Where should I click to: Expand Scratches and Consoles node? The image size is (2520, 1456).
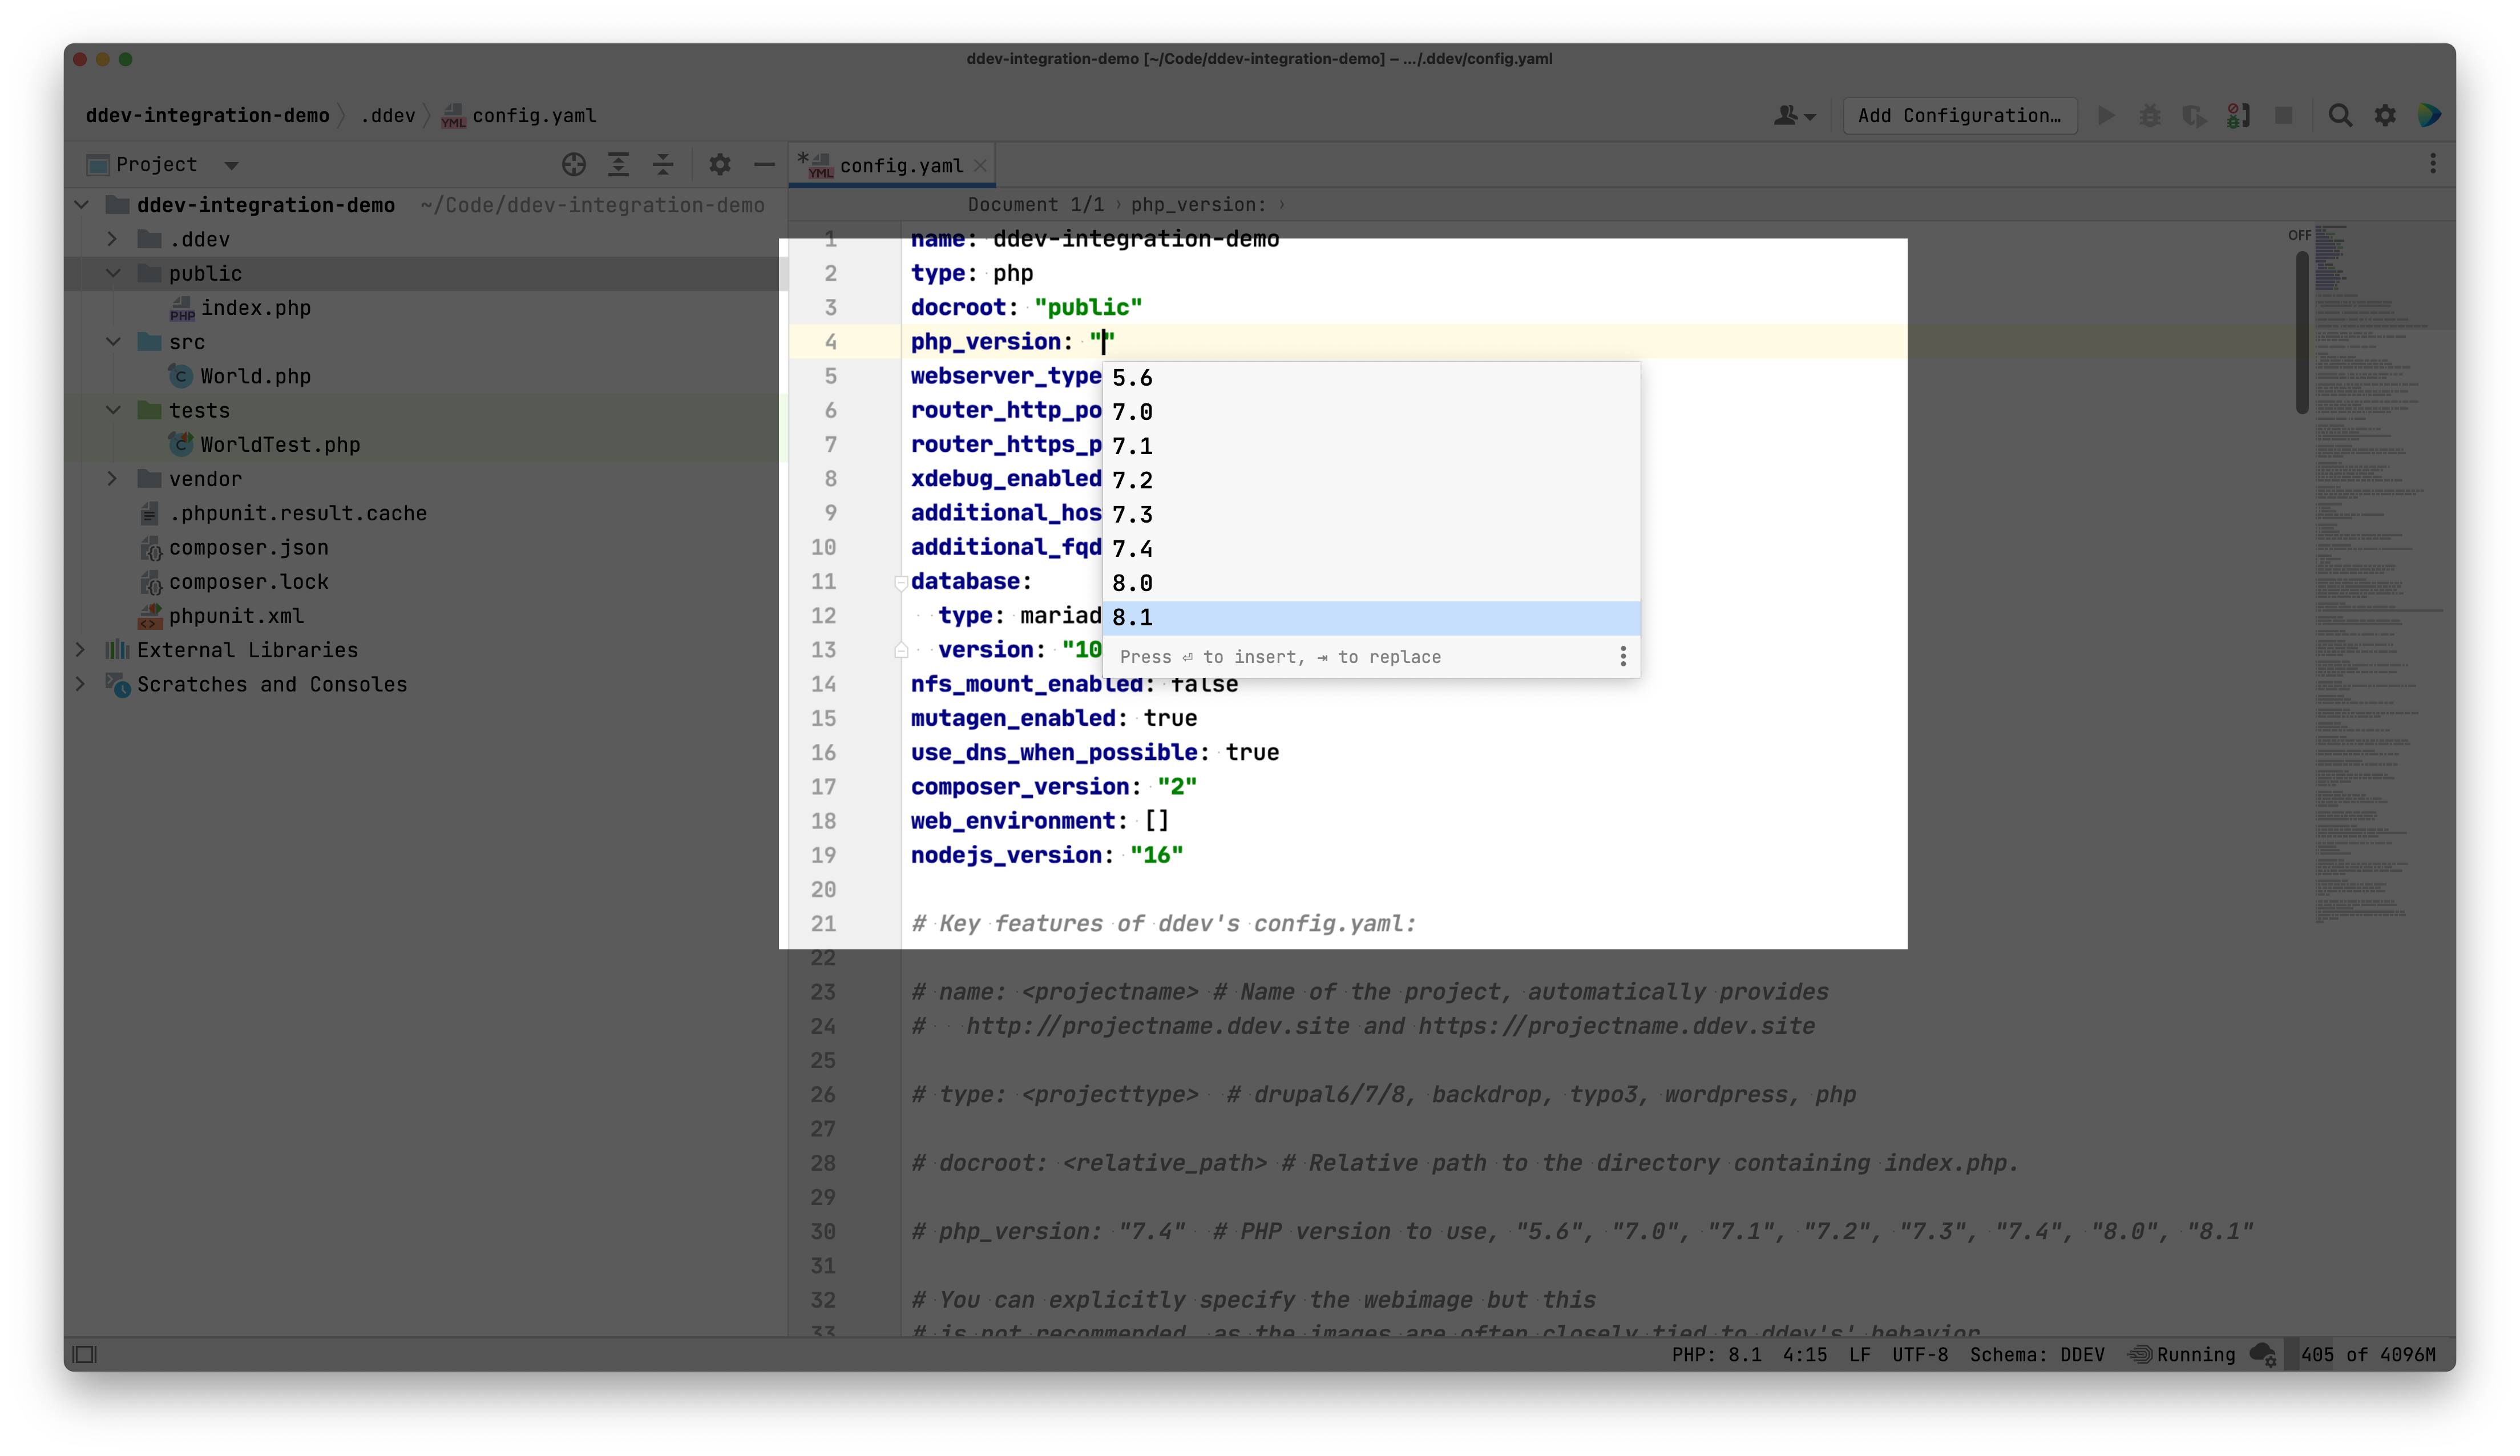pos(82,684)
